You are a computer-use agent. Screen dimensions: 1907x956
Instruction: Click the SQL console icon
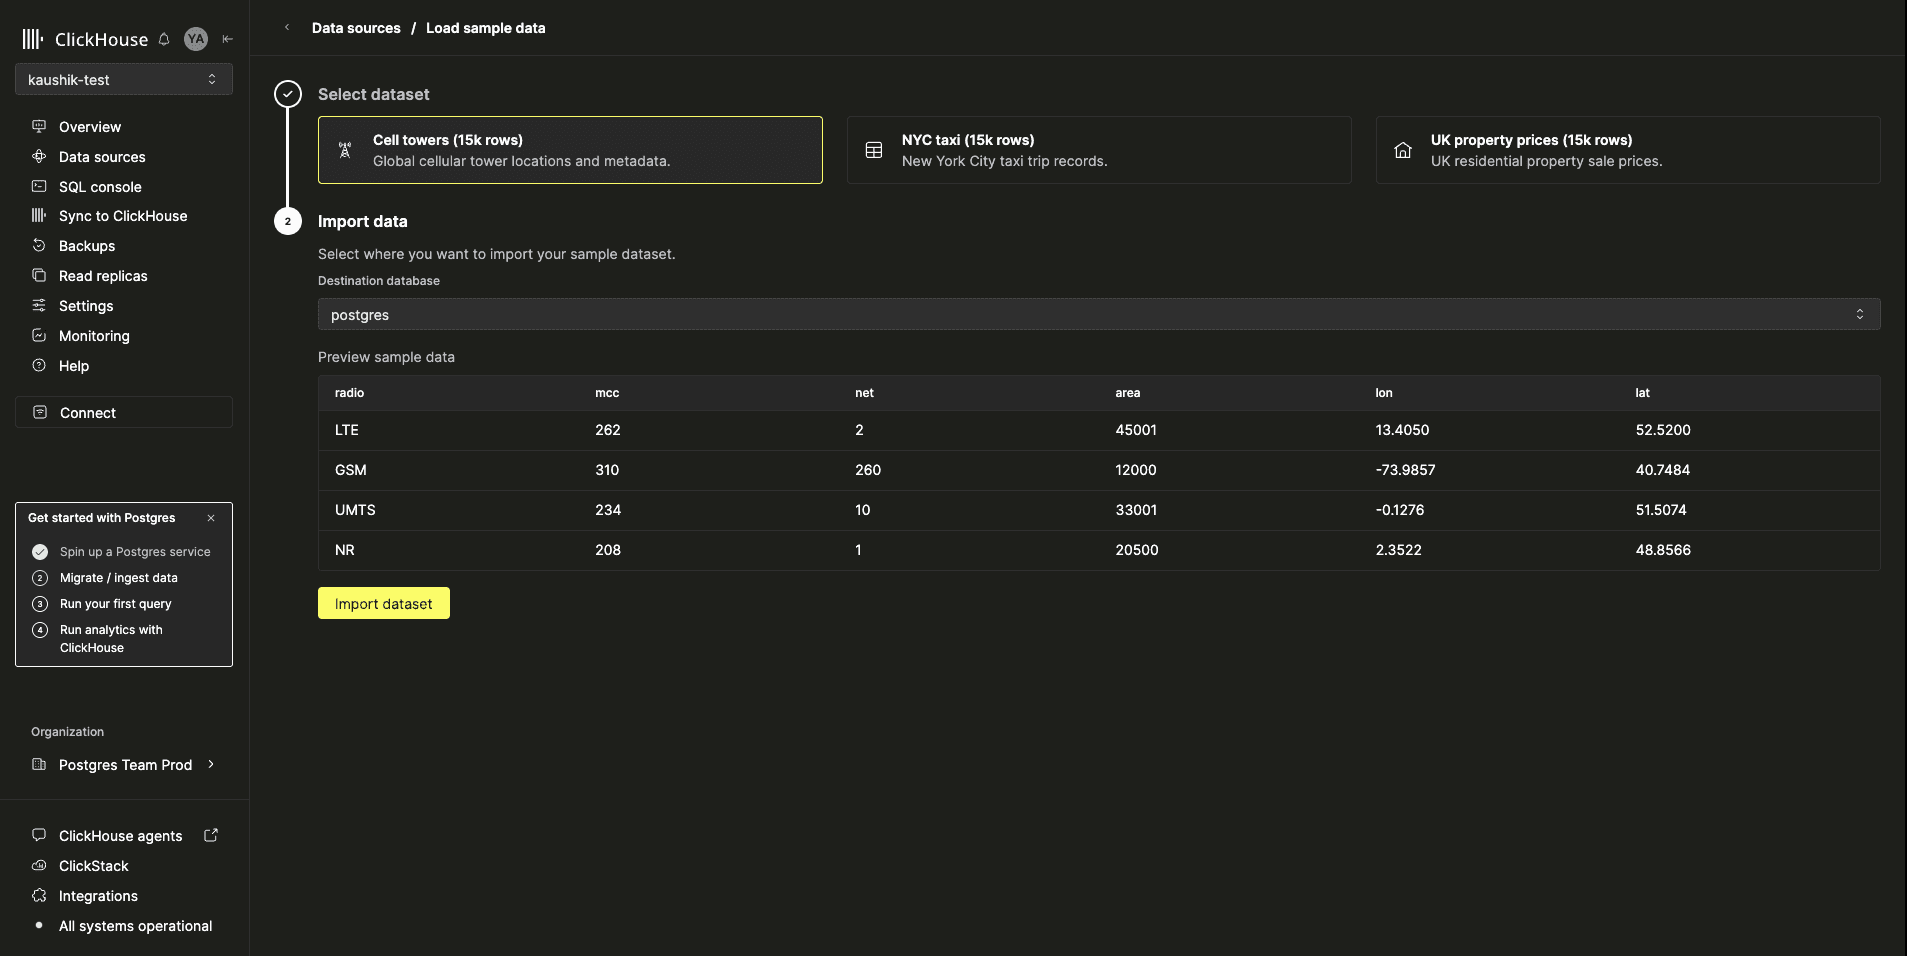pos(39,187)
